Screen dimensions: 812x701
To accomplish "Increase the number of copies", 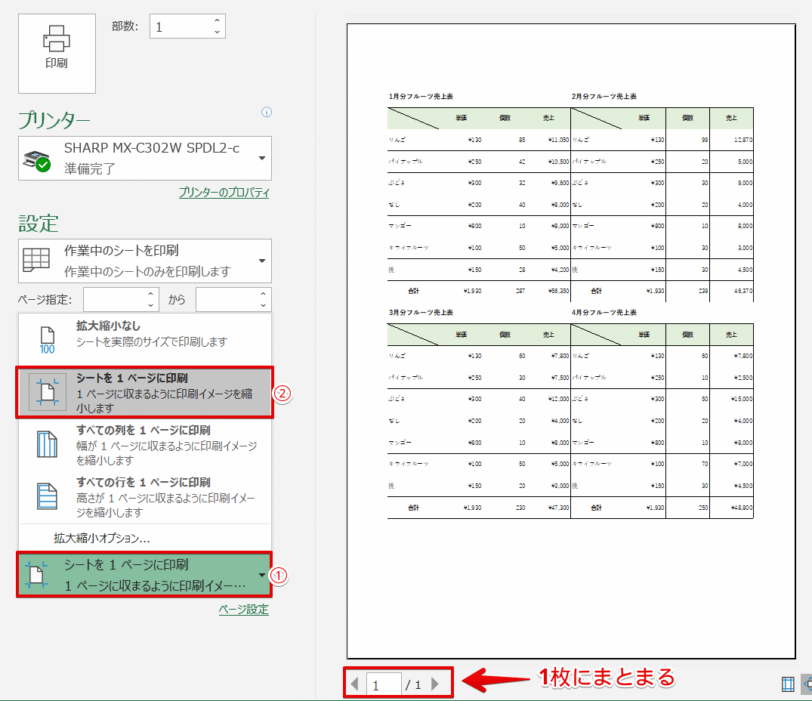I will click(x=218, y=20).
